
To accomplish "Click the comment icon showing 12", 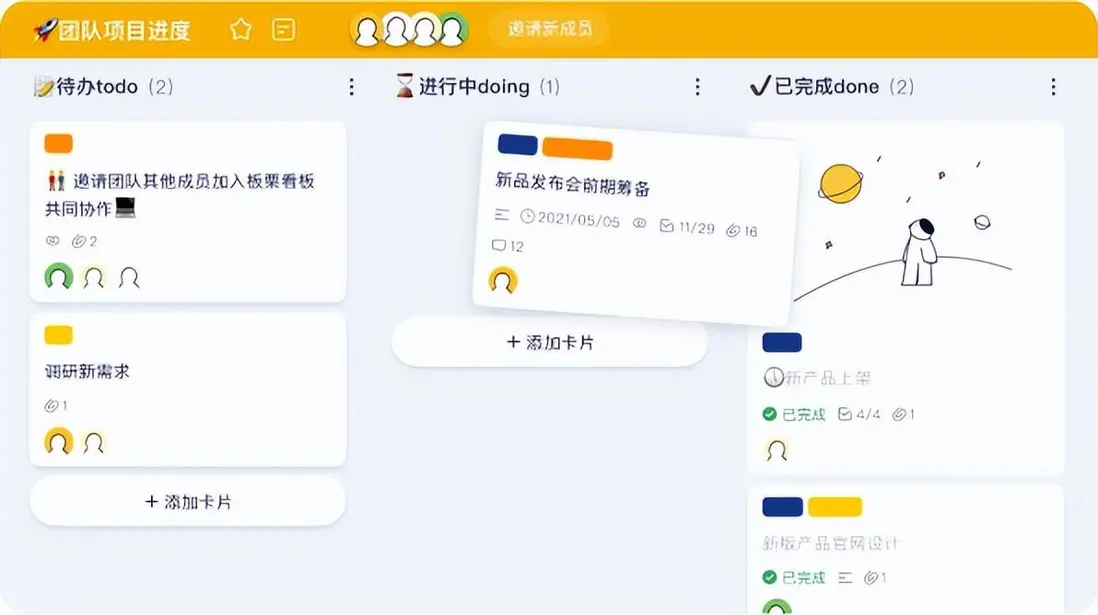I will click(x=499, y=245).
